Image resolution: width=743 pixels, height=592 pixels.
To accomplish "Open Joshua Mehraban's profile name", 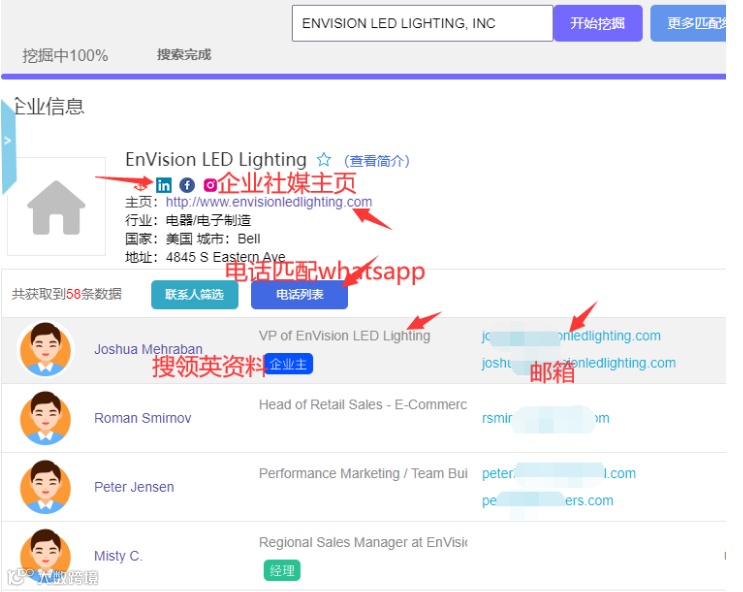I will point(148,349).
